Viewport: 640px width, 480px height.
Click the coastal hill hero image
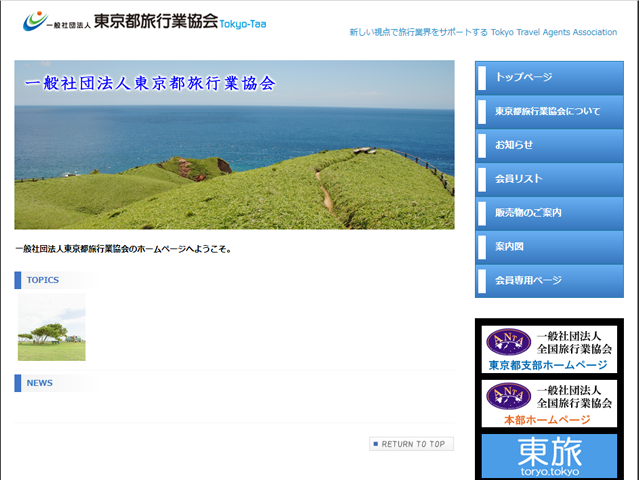234,145
